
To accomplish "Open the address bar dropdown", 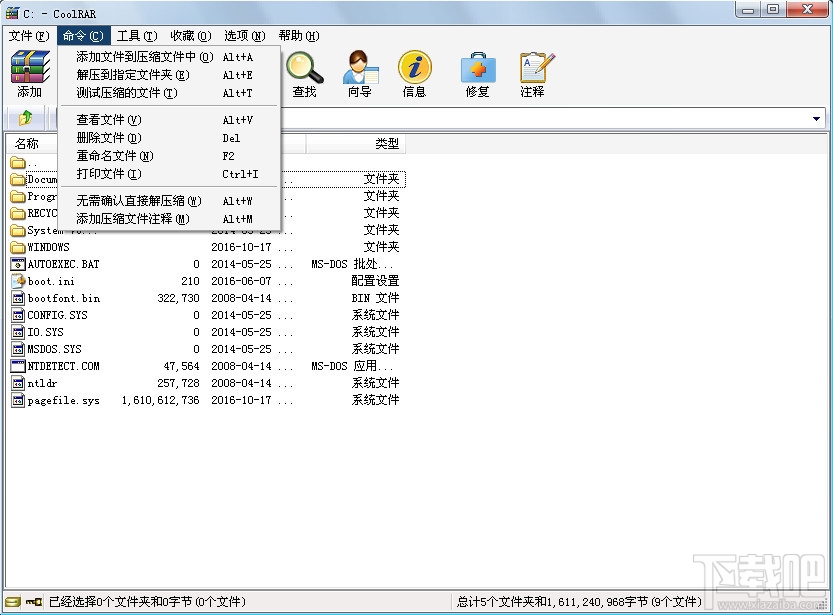I will 818,117.
